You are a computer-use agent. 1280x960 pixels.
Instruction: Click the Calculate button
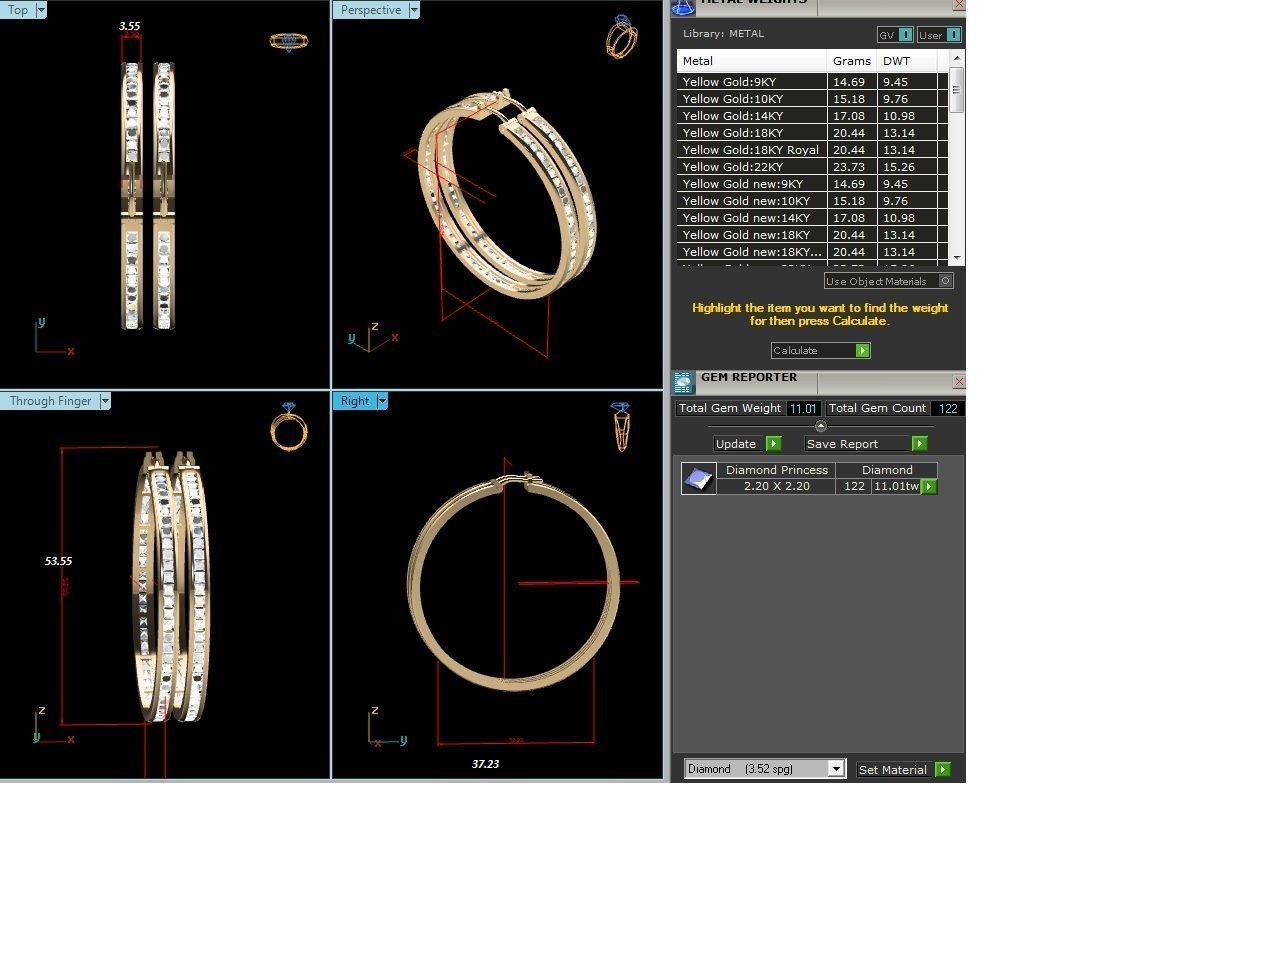point(820,351)
